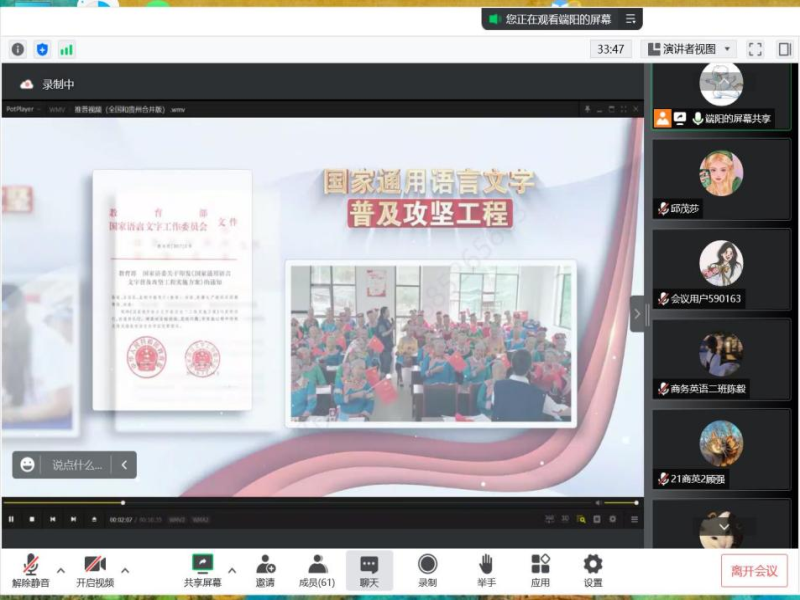Image resolution: width=800 pixels, height=600 pixels.
Task: Enter fullscreen with the top-bar icon
Action: 755,49
